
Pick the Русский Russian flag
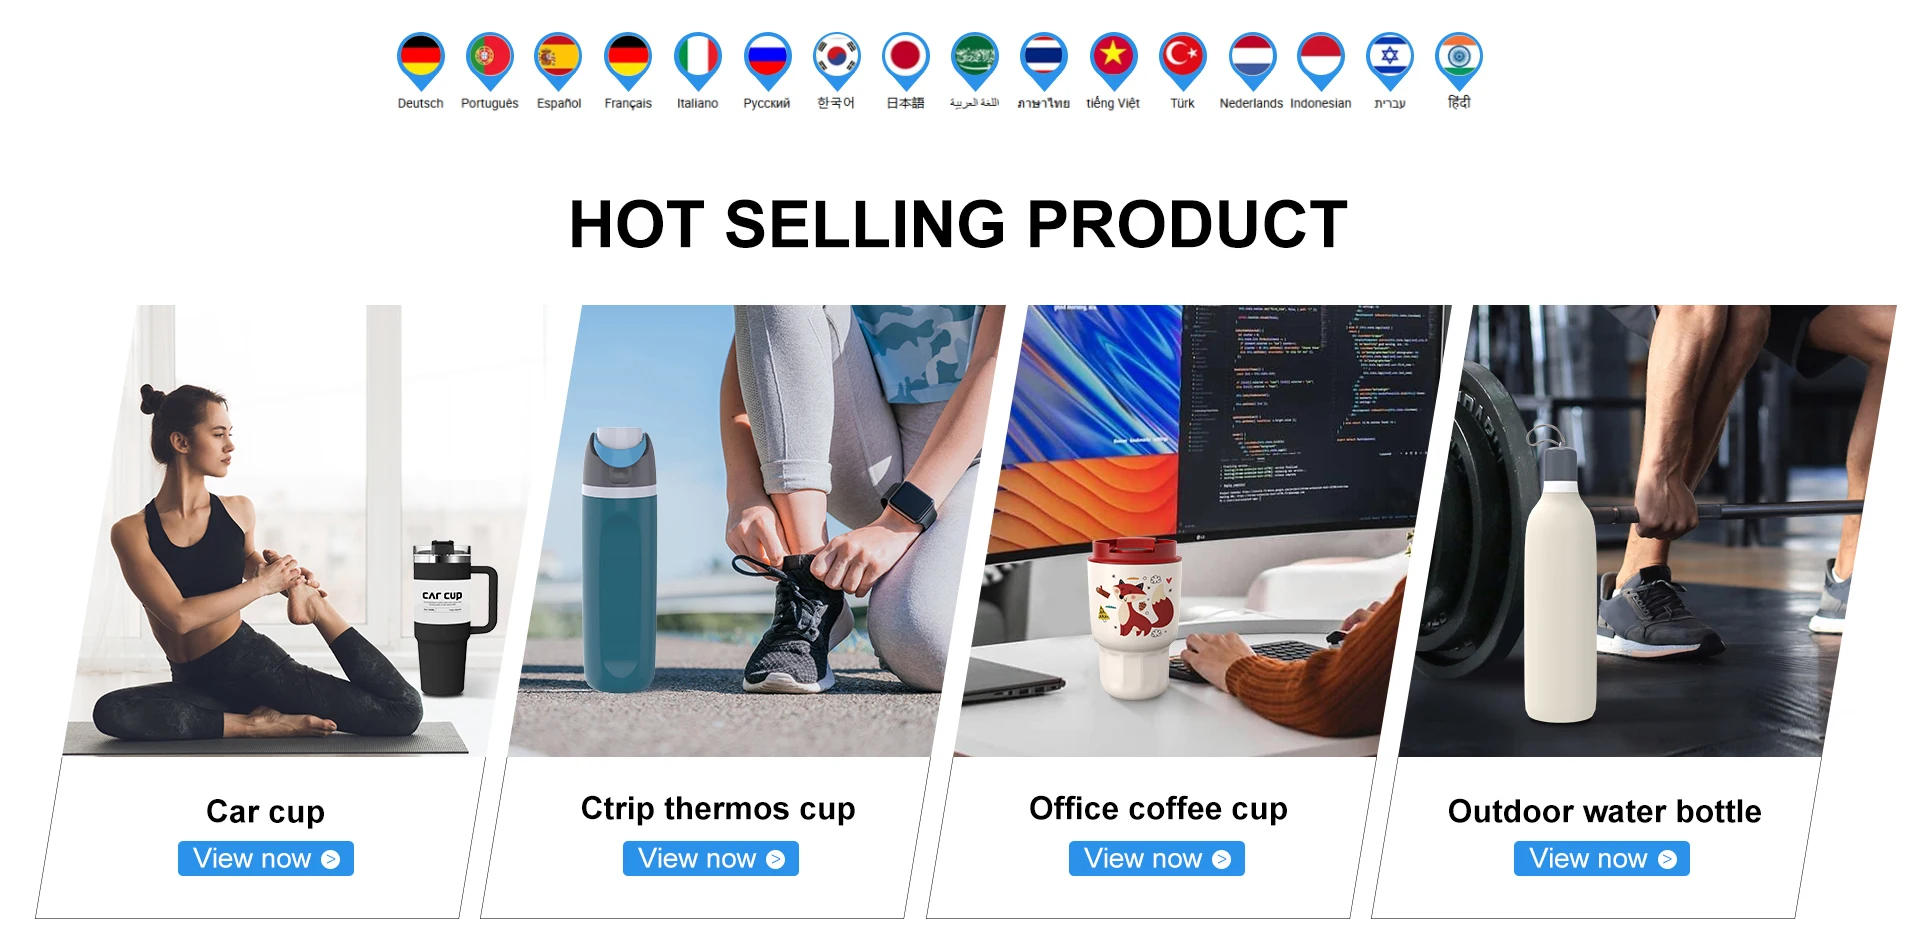[x=767, y=60]
